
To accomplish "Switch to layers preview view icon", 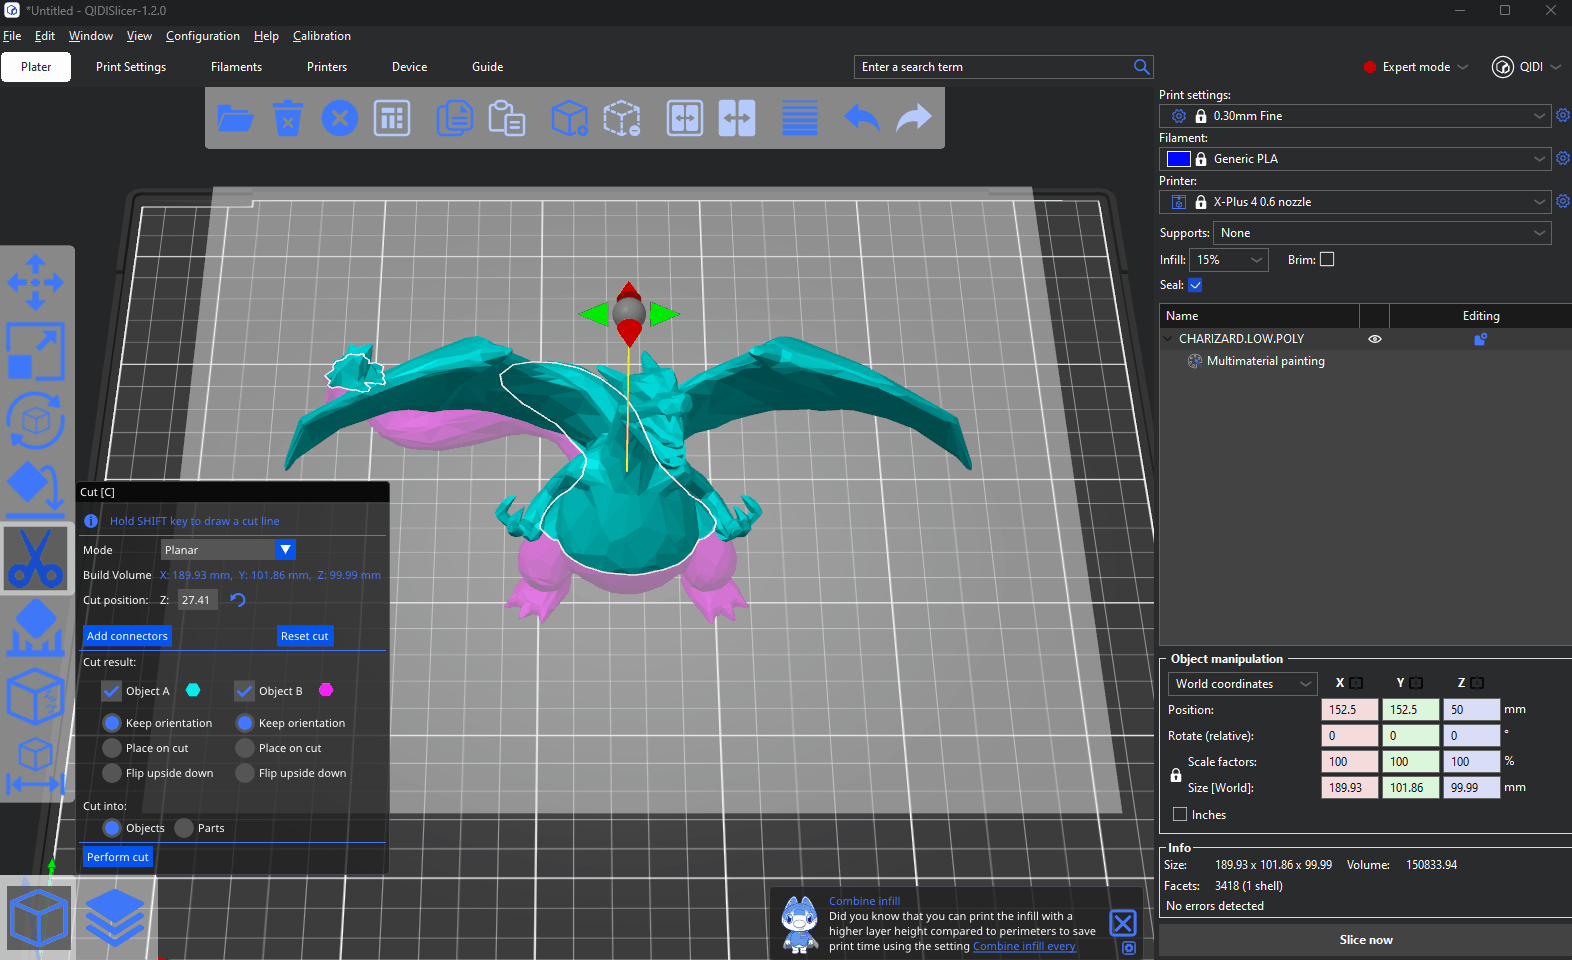I will pyautogui.click(x=114, y=917).
